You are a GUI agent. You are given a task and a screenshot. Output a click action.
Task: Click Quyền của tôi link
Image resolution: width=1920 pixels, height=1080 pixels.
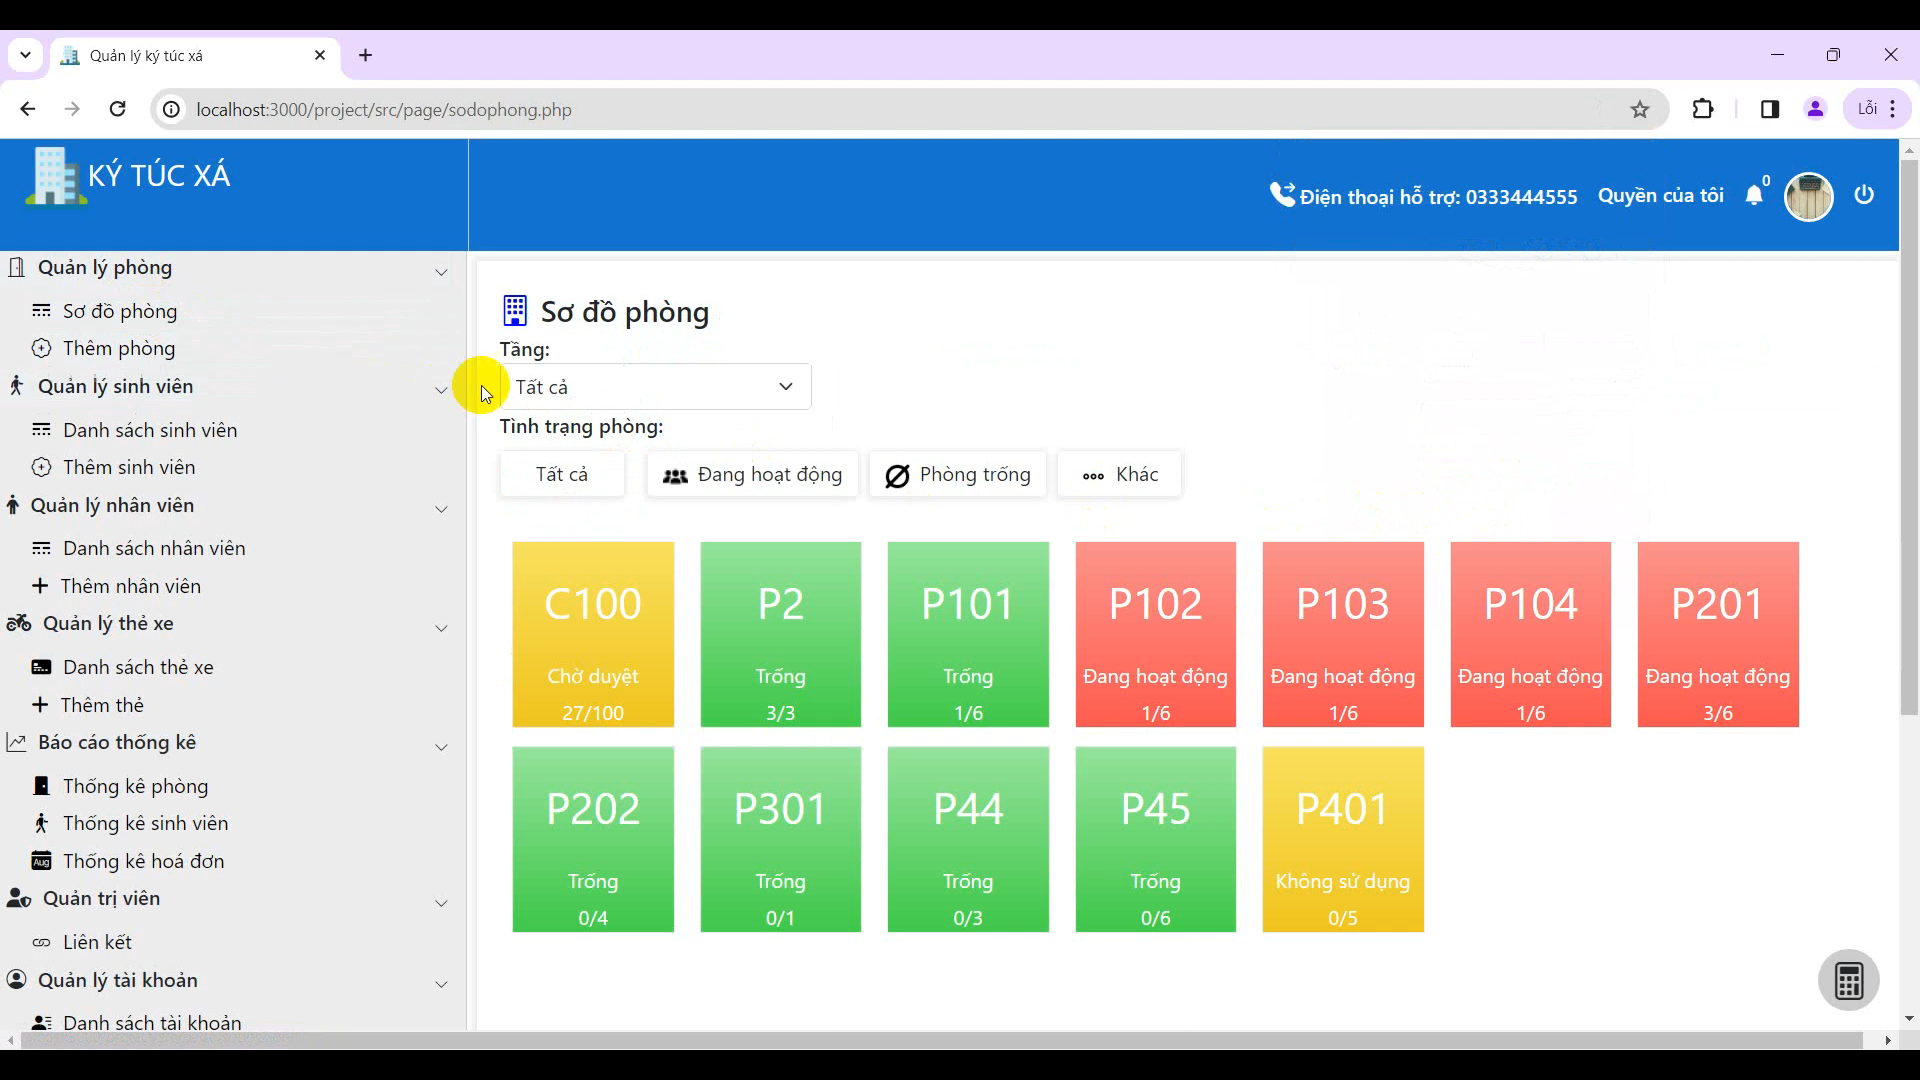[x=1660, y=196]
